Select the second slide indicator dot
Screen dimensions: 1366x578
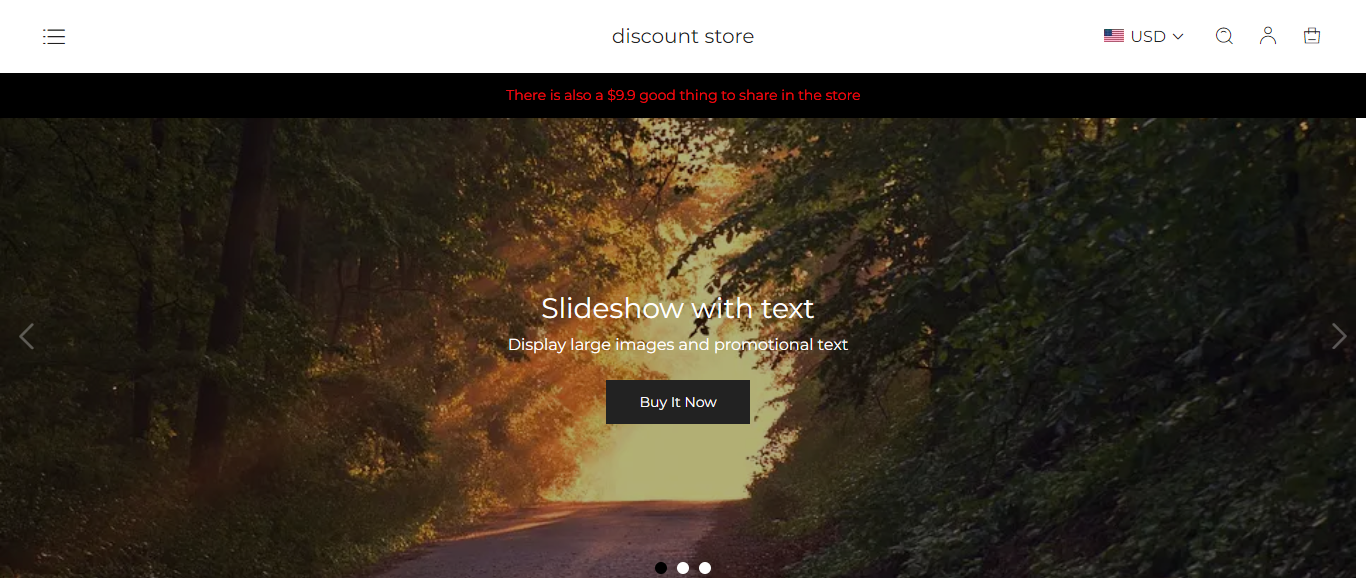click(683, 568)
